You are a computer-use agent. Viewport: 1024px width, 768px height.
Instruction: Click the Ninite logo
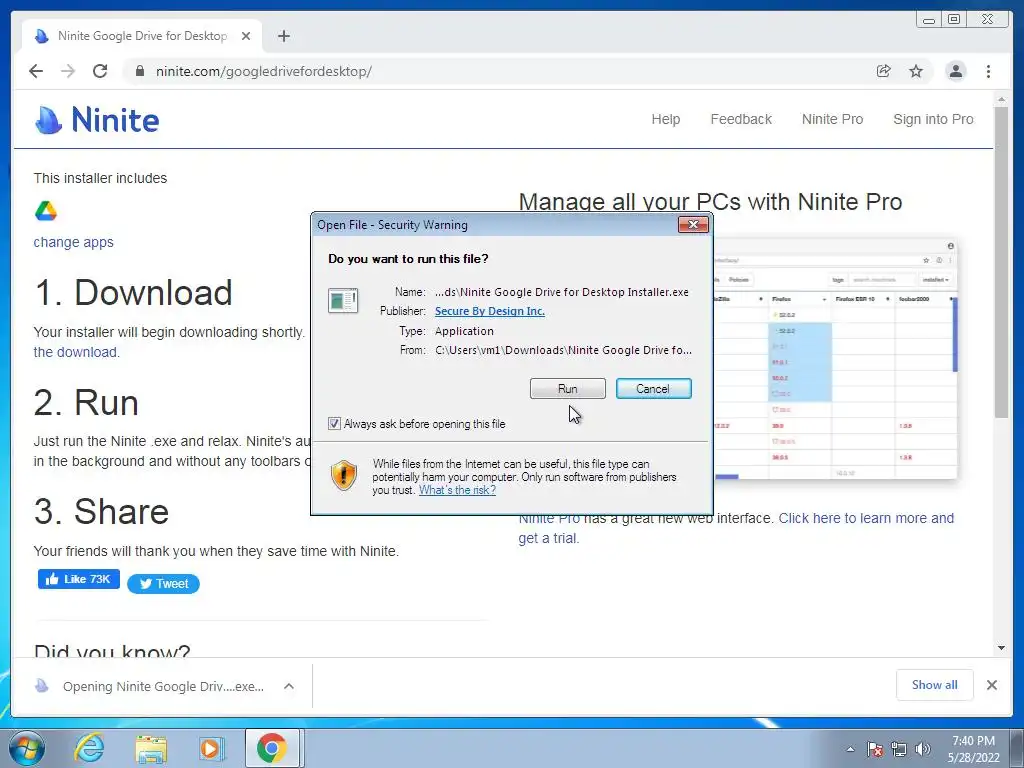click(x=97, y=120)
